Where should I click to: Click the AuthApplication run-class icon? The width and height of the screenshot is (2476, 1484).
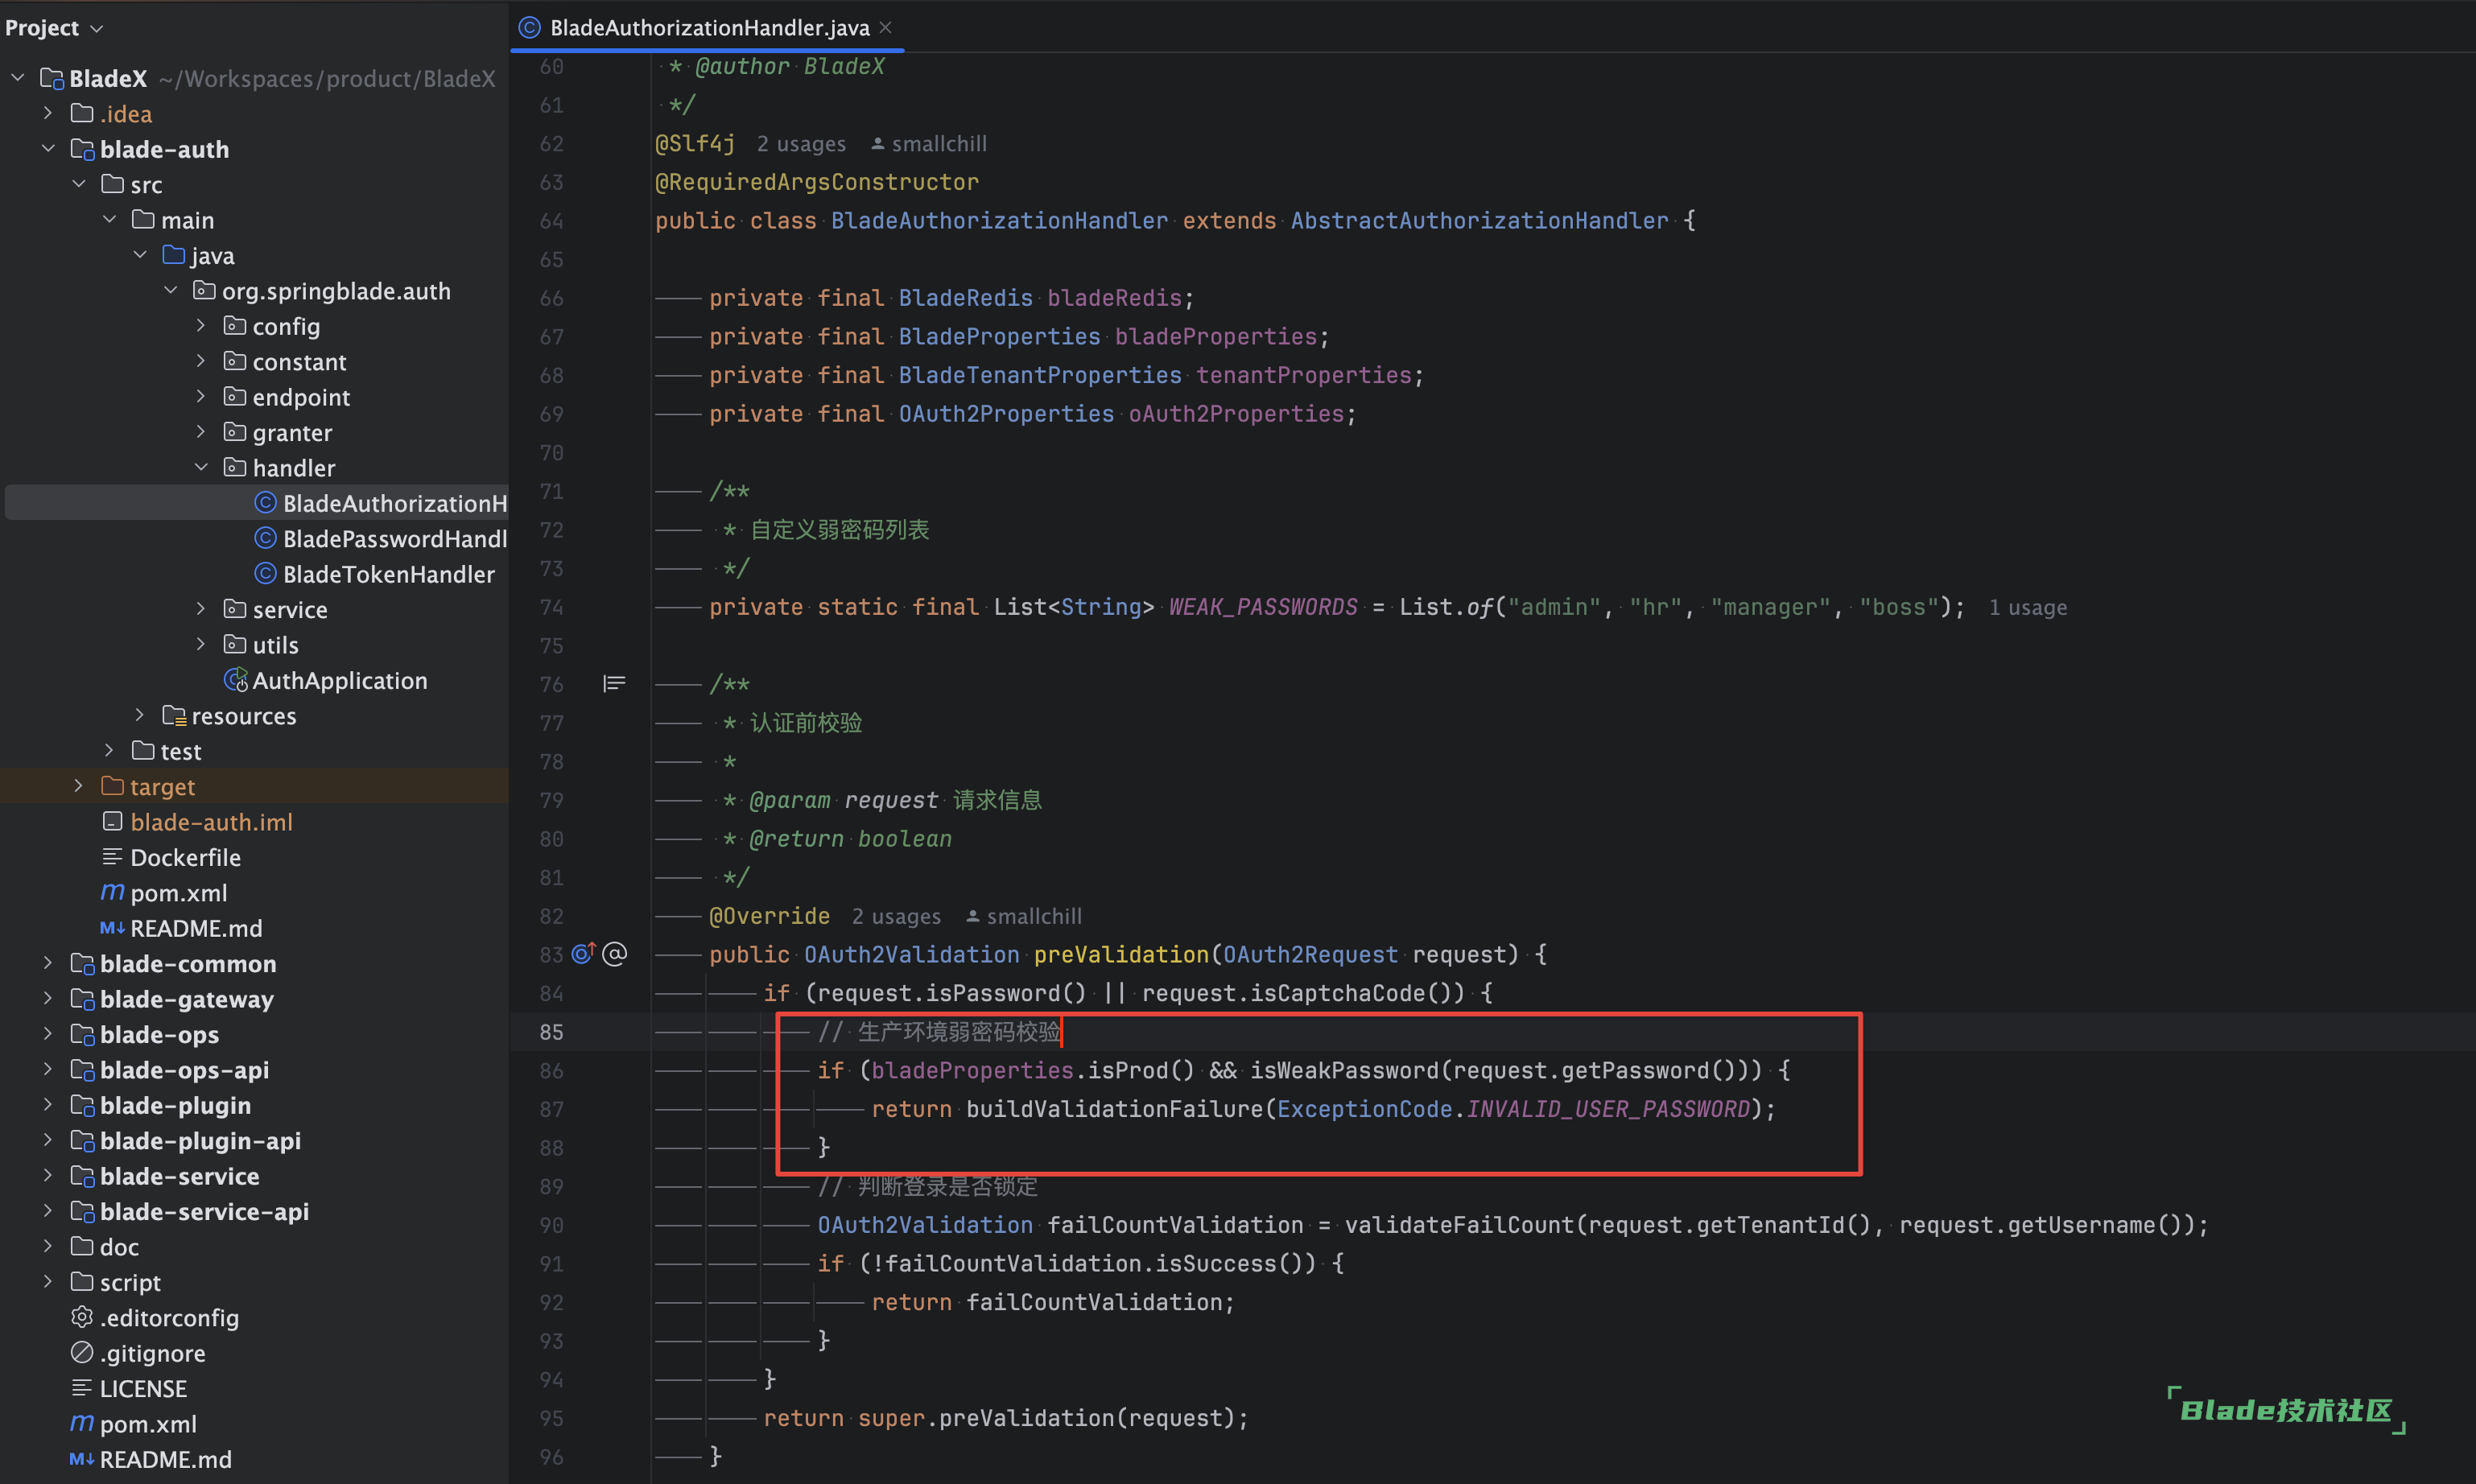coord(236,680)
